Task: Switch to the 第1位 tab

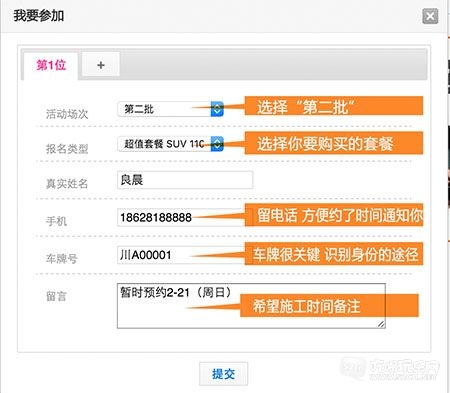Action: tap(51, 65)
